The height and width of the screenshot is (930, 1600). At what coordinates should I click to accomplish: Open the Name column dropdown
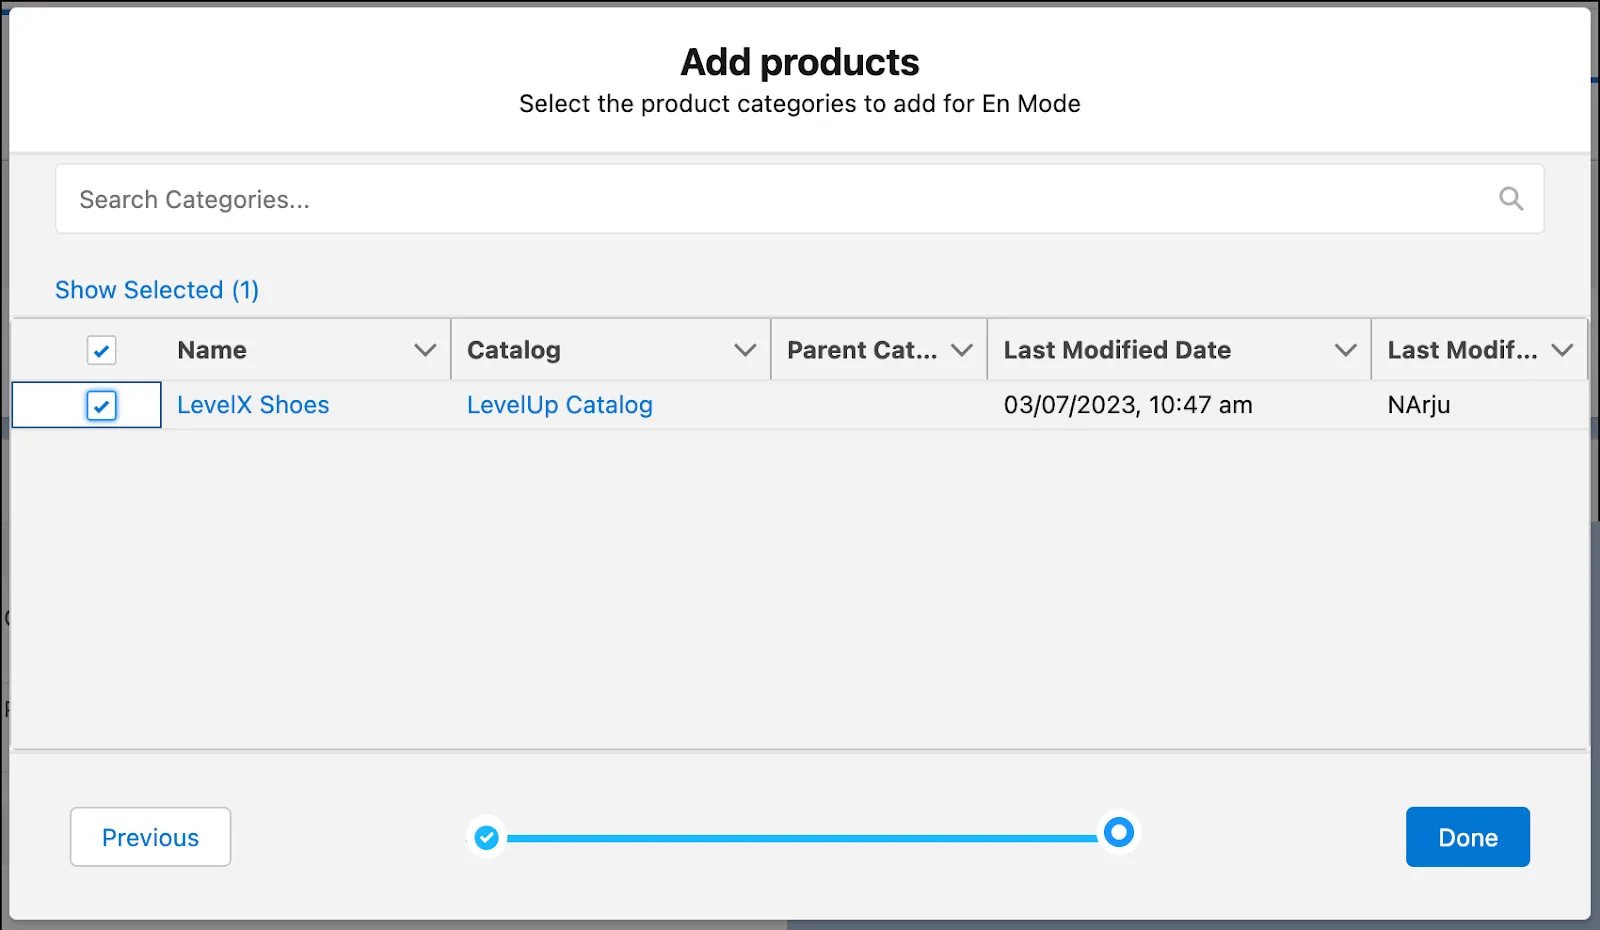coord(422,350)
